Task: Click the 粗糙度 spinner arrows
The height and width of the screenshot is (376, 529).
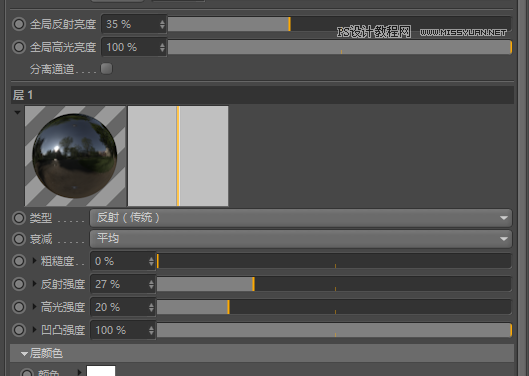Action: coord(151,261)
